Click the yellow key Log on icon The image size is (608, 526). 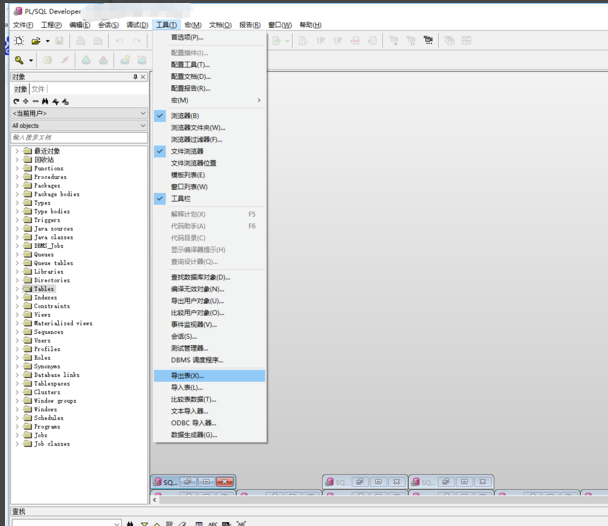pos(19,61)
